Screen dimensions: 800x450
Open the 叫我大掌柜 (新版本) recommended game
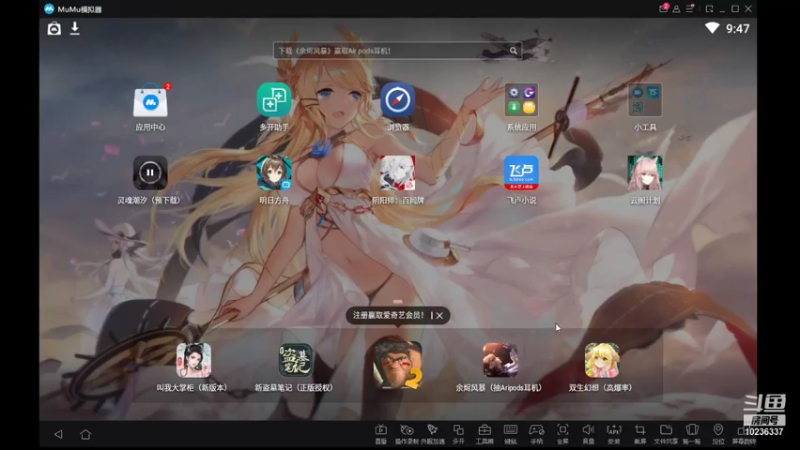coord(193,360)
